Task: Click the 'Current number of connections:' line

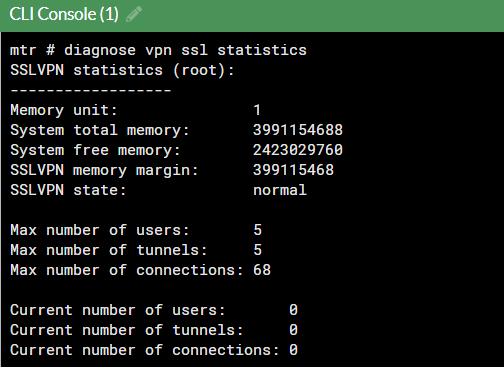Action: (x=154, y=350)
